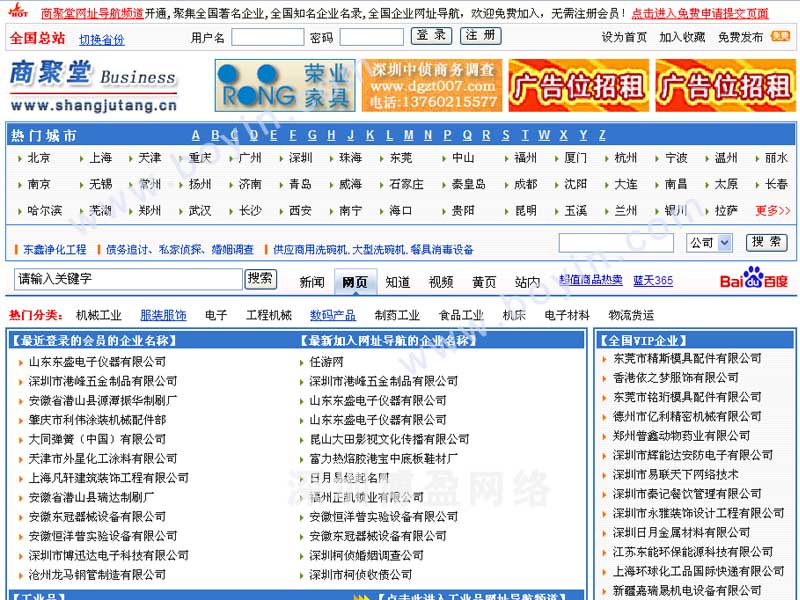Open the 荣业家具 banner ad
The width and height of the screenshot is (800, 600).
click(x=285, y=85)
